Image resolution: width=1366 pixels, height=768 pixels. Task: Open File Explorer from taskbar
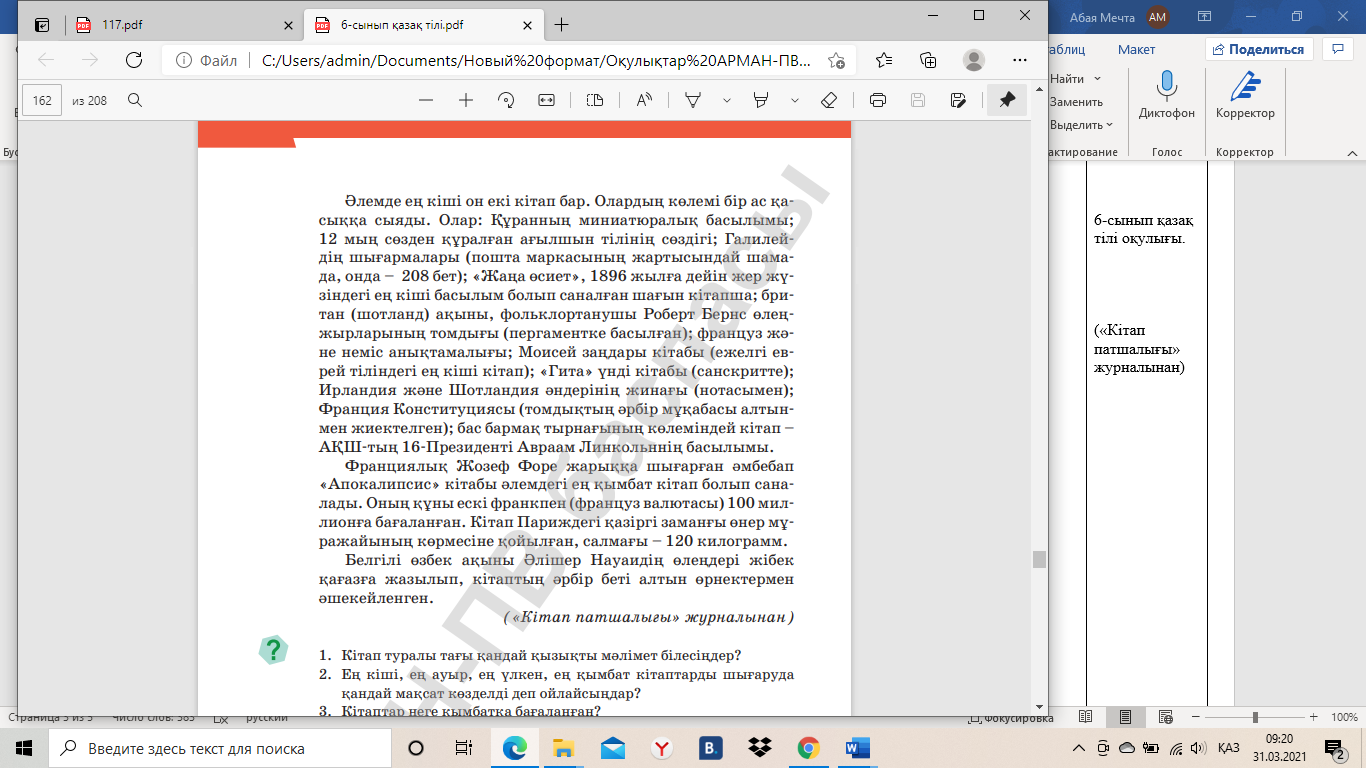pyautogui.click(x=564, y=748)
